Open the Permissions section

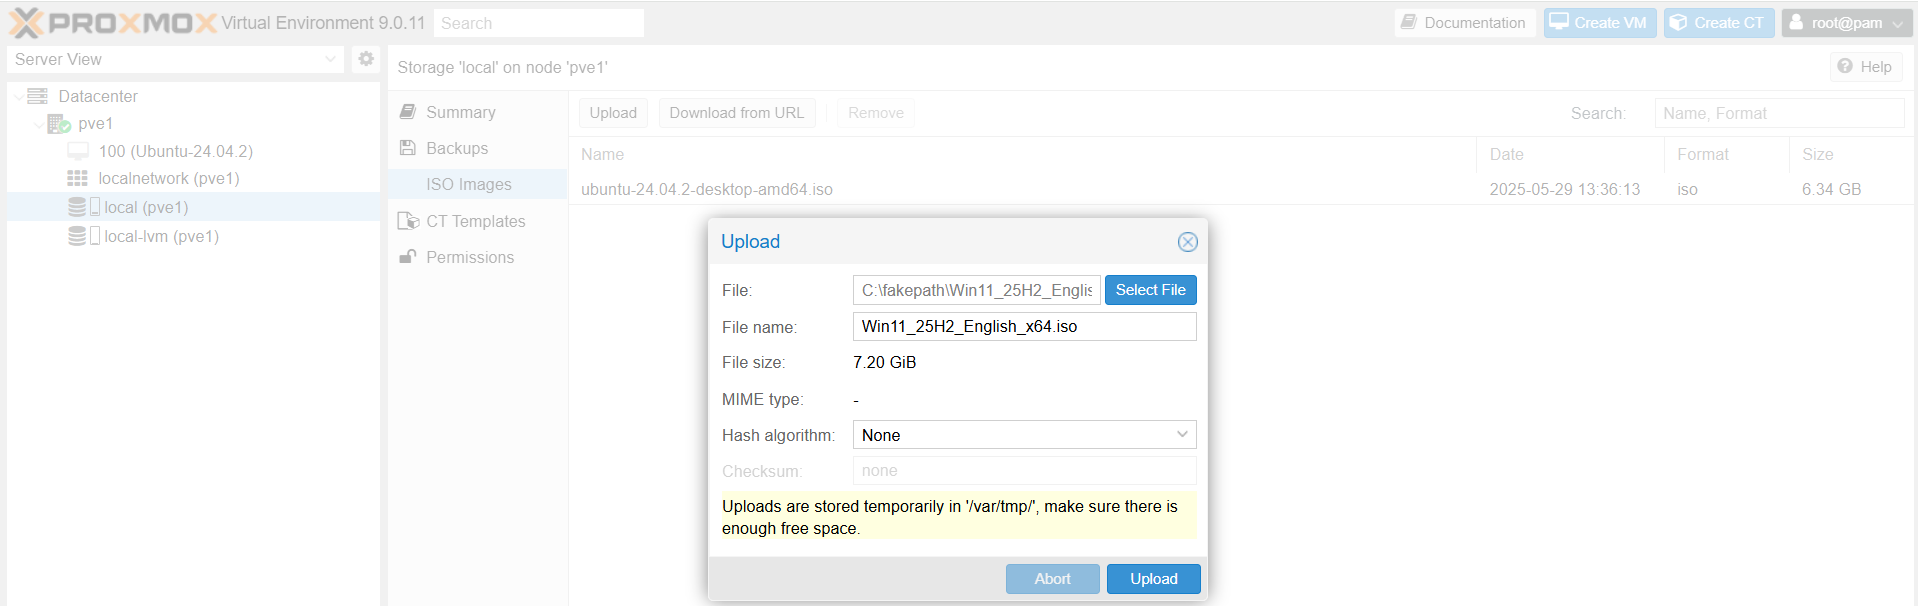click(477, 257)
